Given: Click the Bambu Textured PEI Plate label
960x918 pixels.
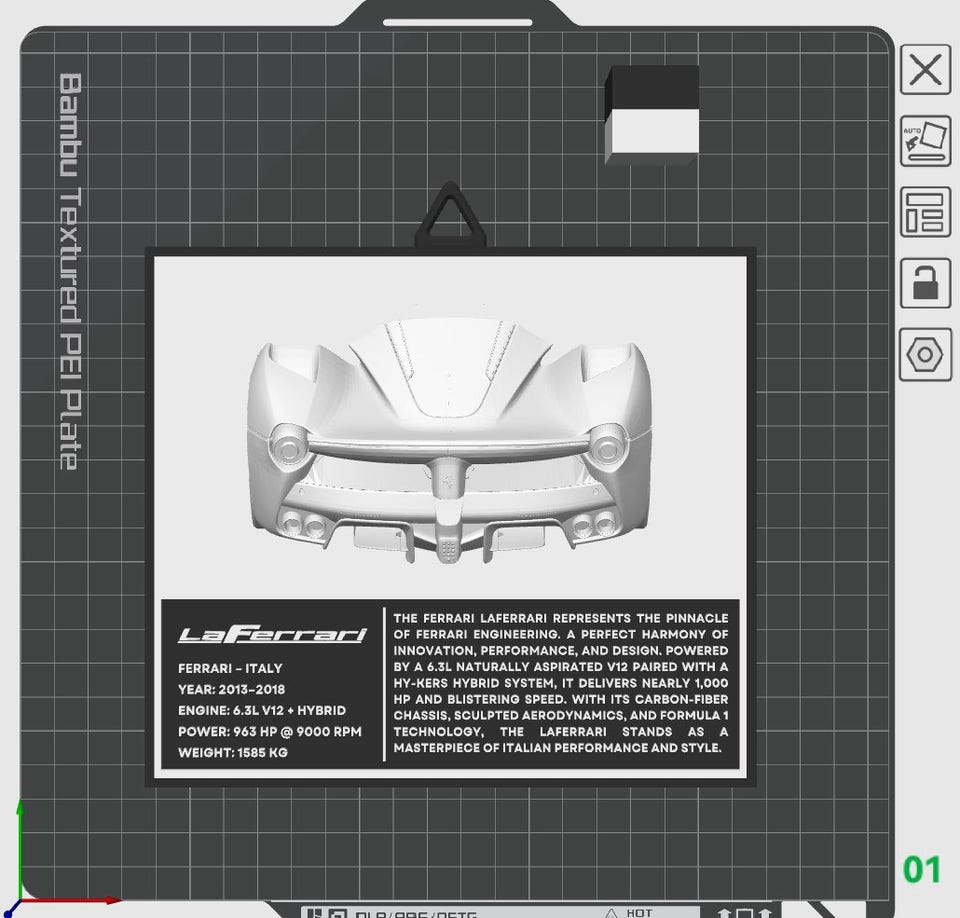Looking at the screenshot, I should (70, 272).
